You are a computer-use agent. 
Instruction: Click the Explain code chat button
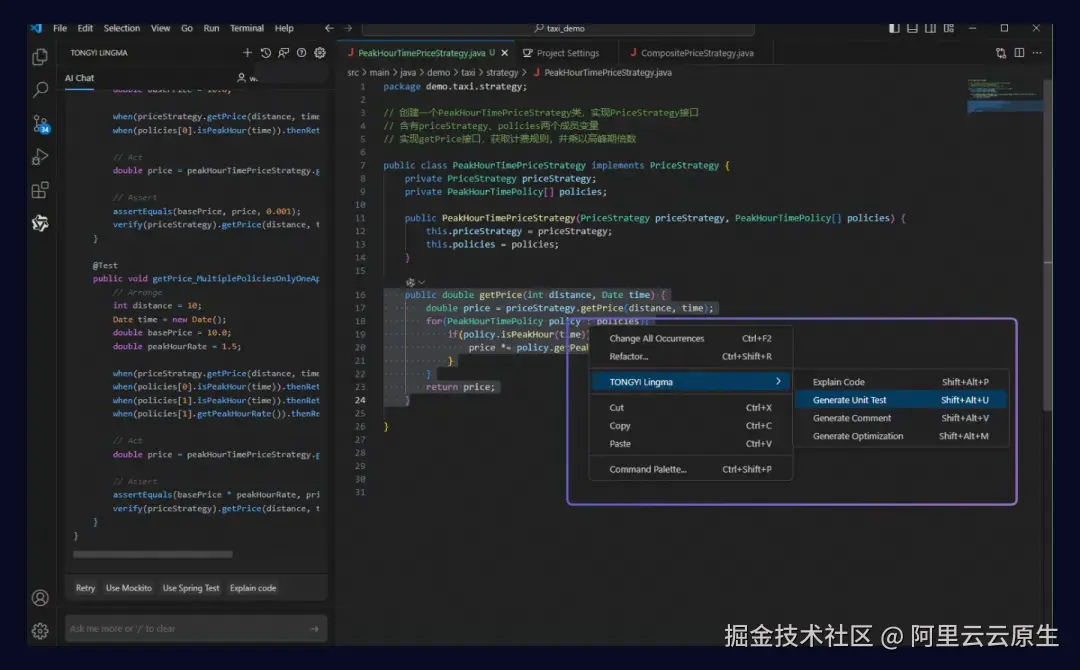(x=253, y=588)
